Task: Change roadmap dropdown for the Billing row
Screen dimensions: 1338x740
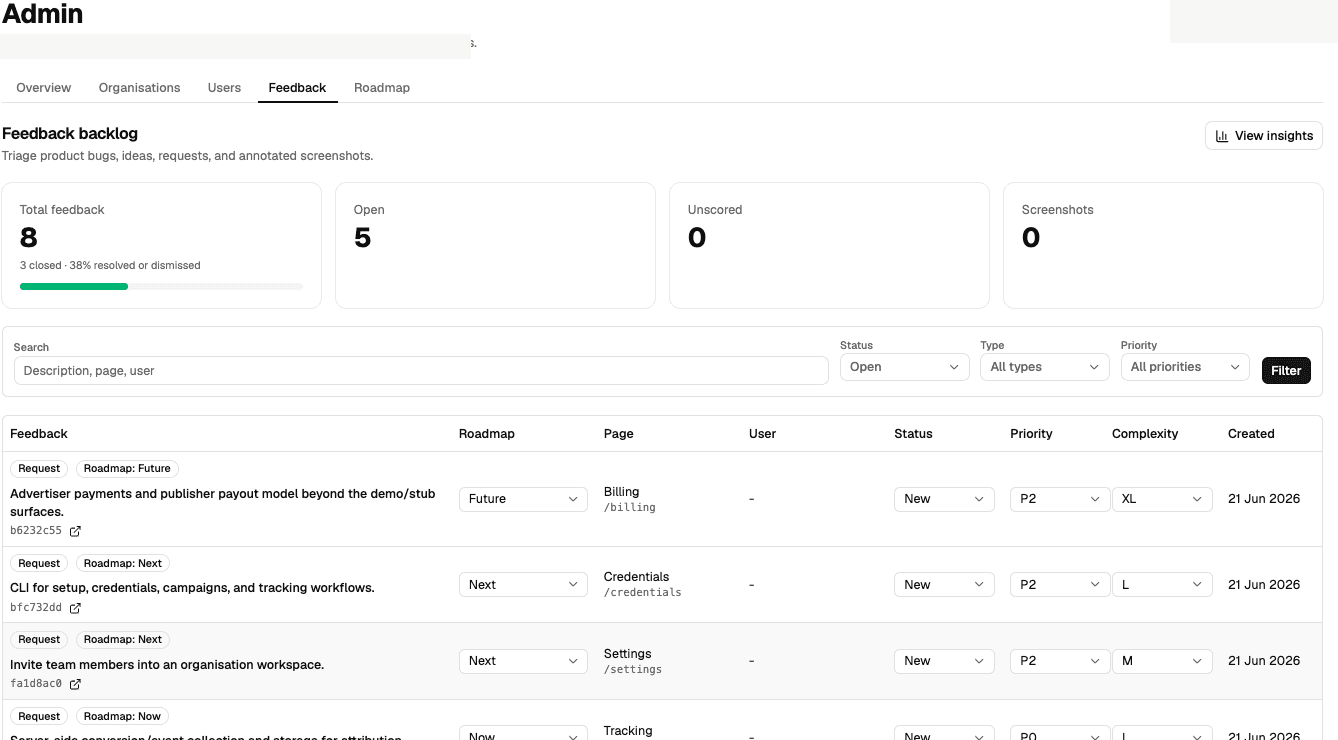Action: [x=523, y=499]
